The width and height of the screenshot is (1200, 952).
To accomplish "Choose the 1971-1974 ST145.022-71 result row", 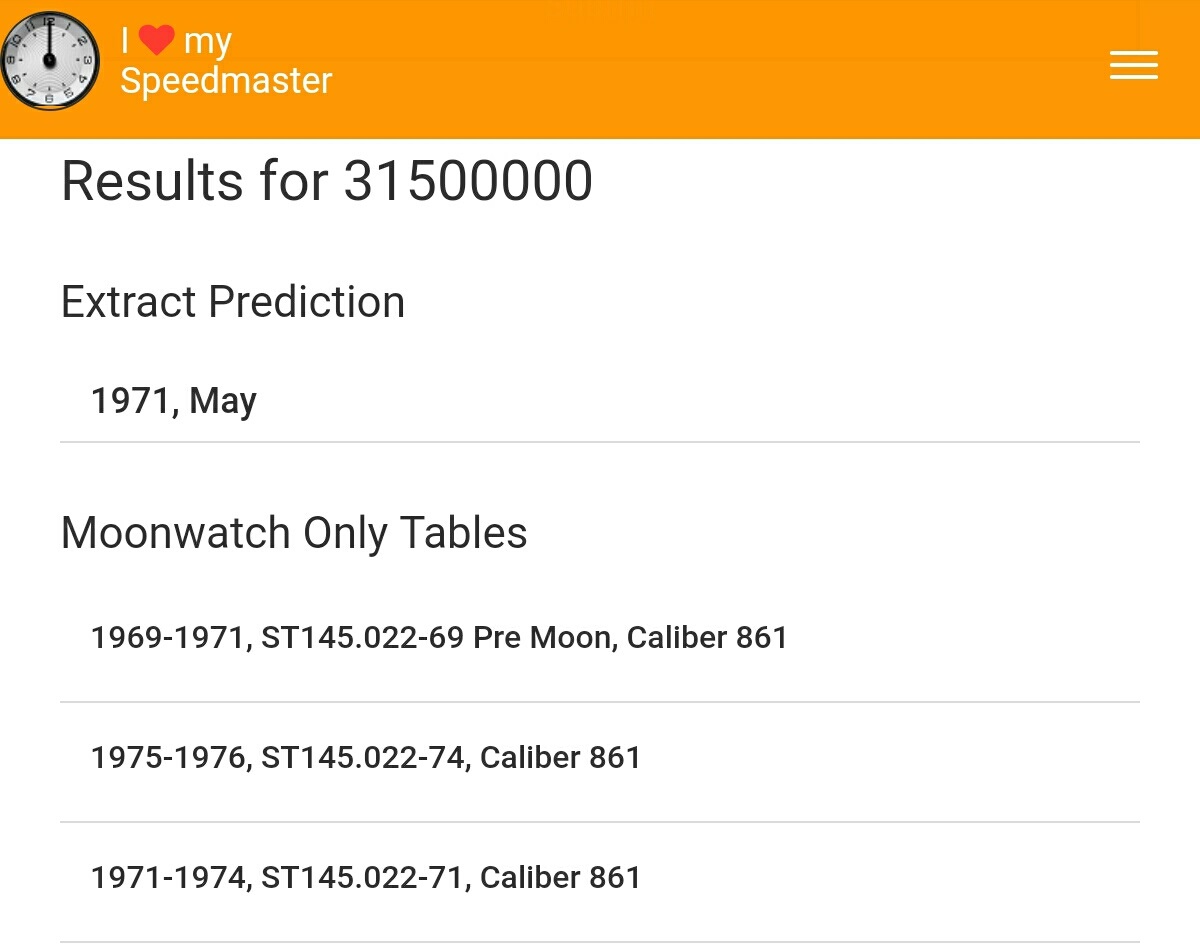I will (366, 878).
